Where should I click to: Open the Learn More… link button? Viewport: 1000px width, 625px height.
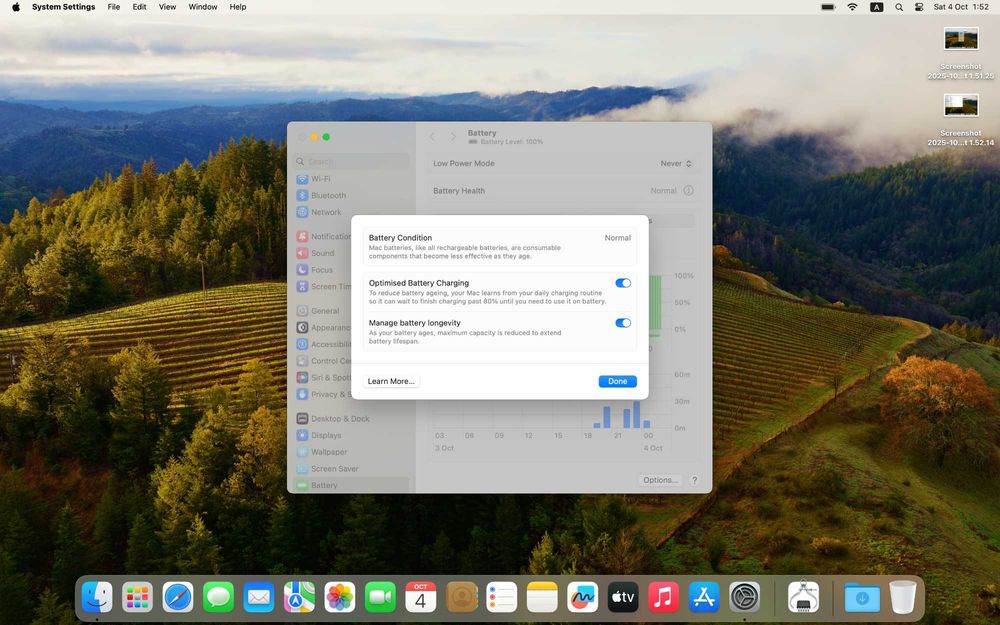(391, 381)
